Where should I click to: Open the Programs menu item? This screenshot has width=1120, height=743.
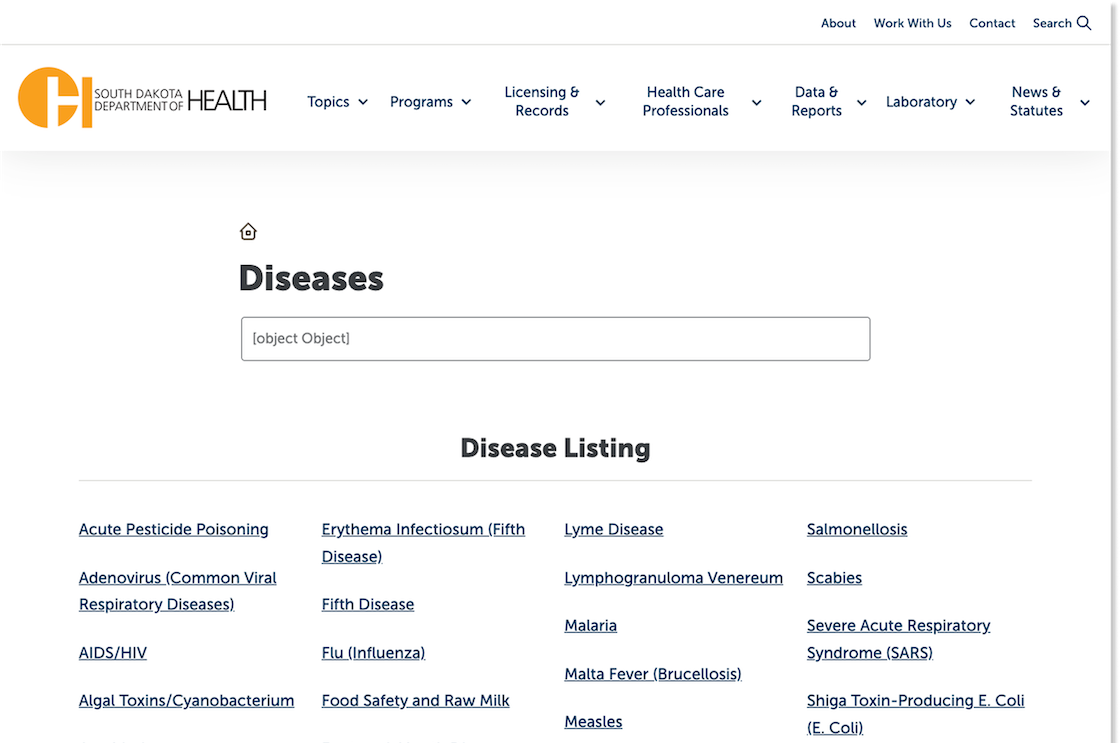click(x=421, y=102)
